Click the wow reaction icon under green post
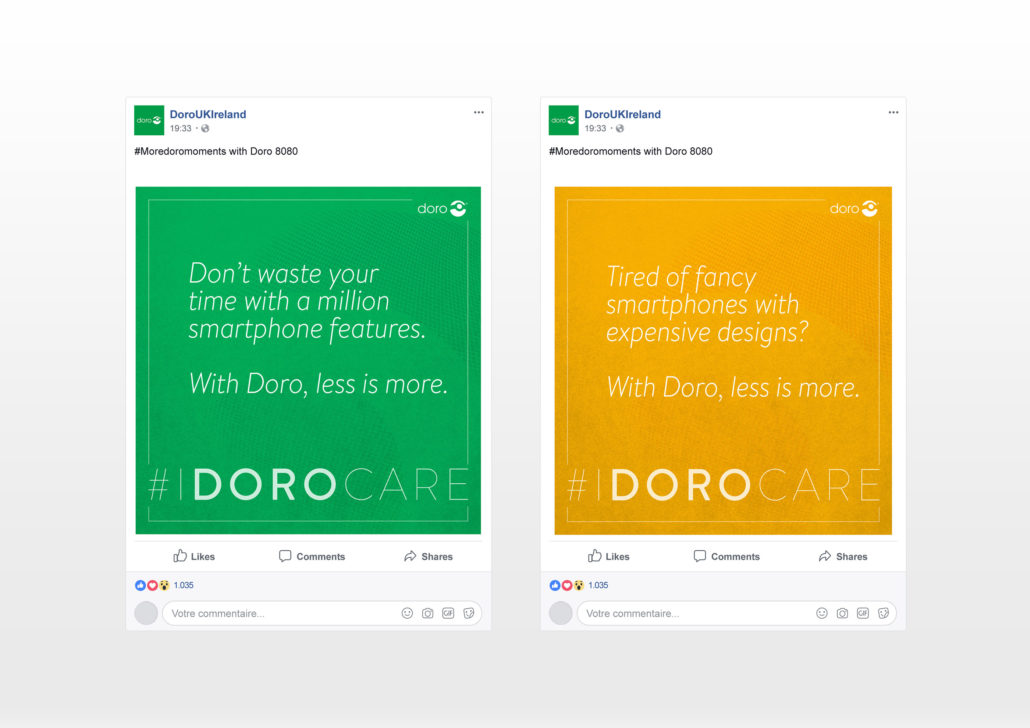This screenshot has height=728, width=1030. coord(164,585)
